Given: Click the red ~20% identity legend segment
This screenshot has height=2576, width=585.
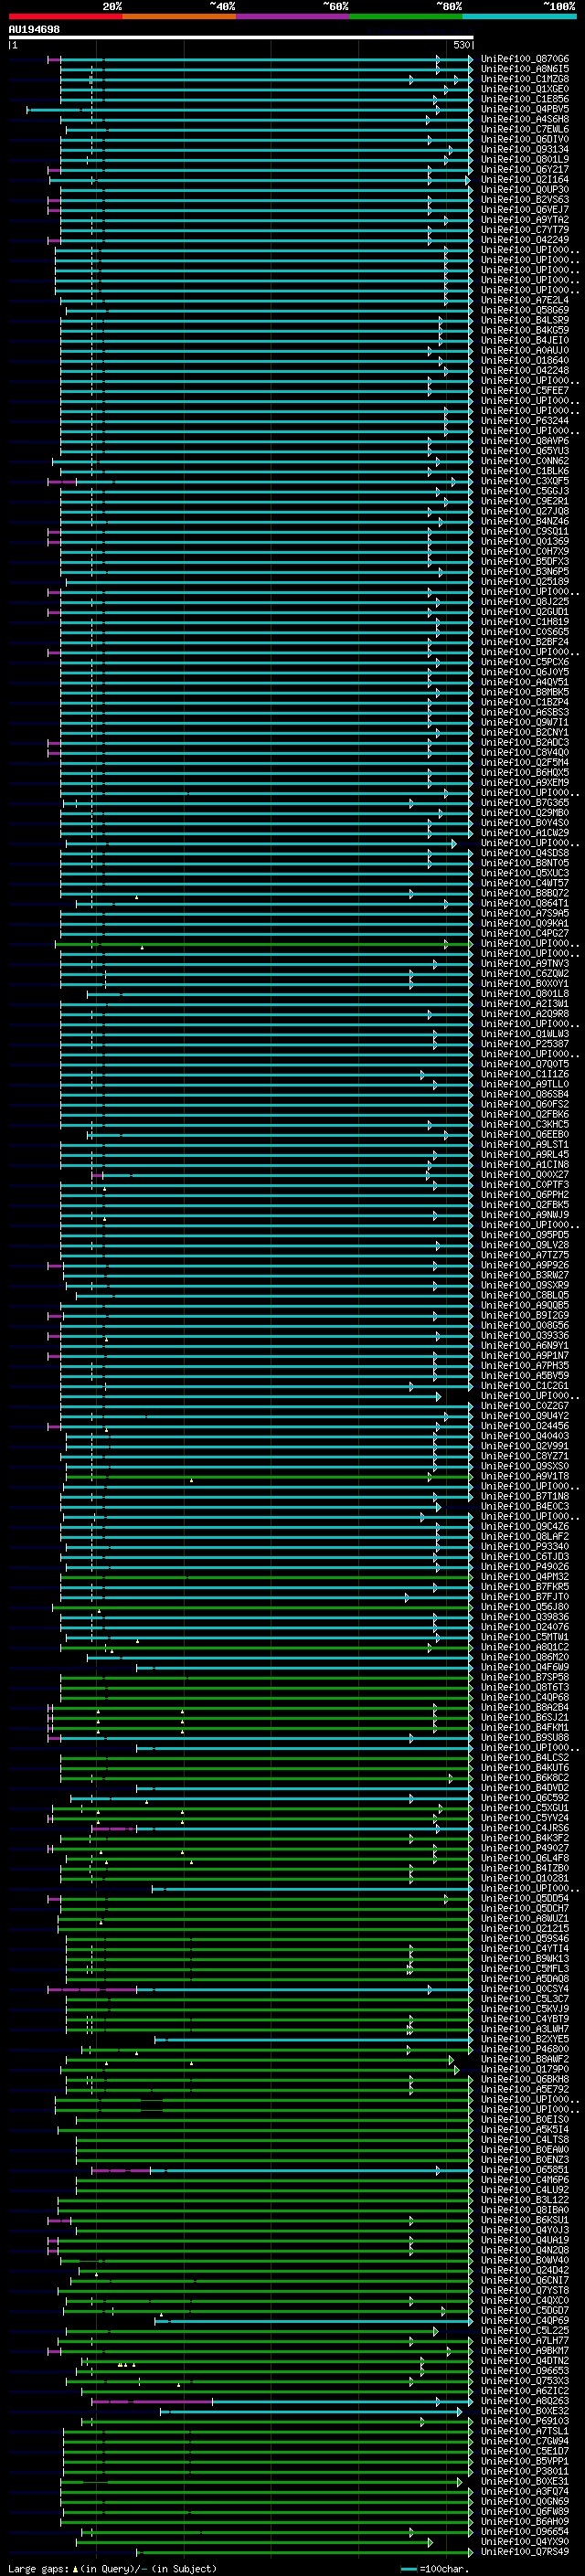Looking at the screenshot, I should click(x=65, y=16).
